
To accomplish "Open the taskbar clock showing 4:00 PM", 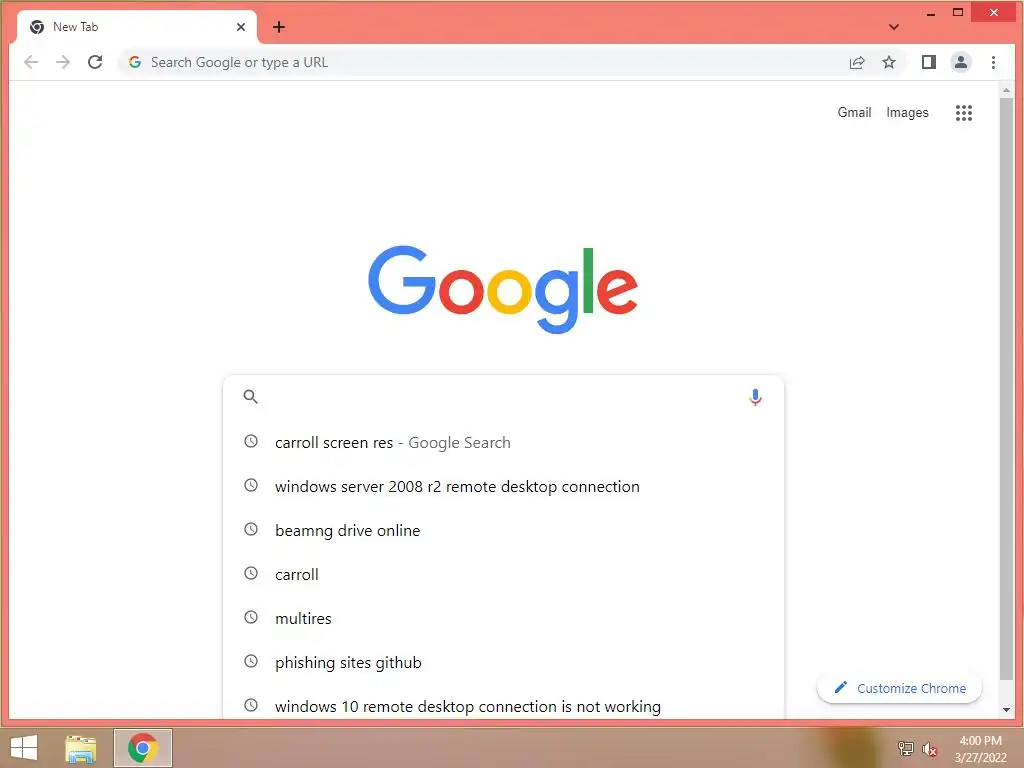I will (x=980, y=749).
